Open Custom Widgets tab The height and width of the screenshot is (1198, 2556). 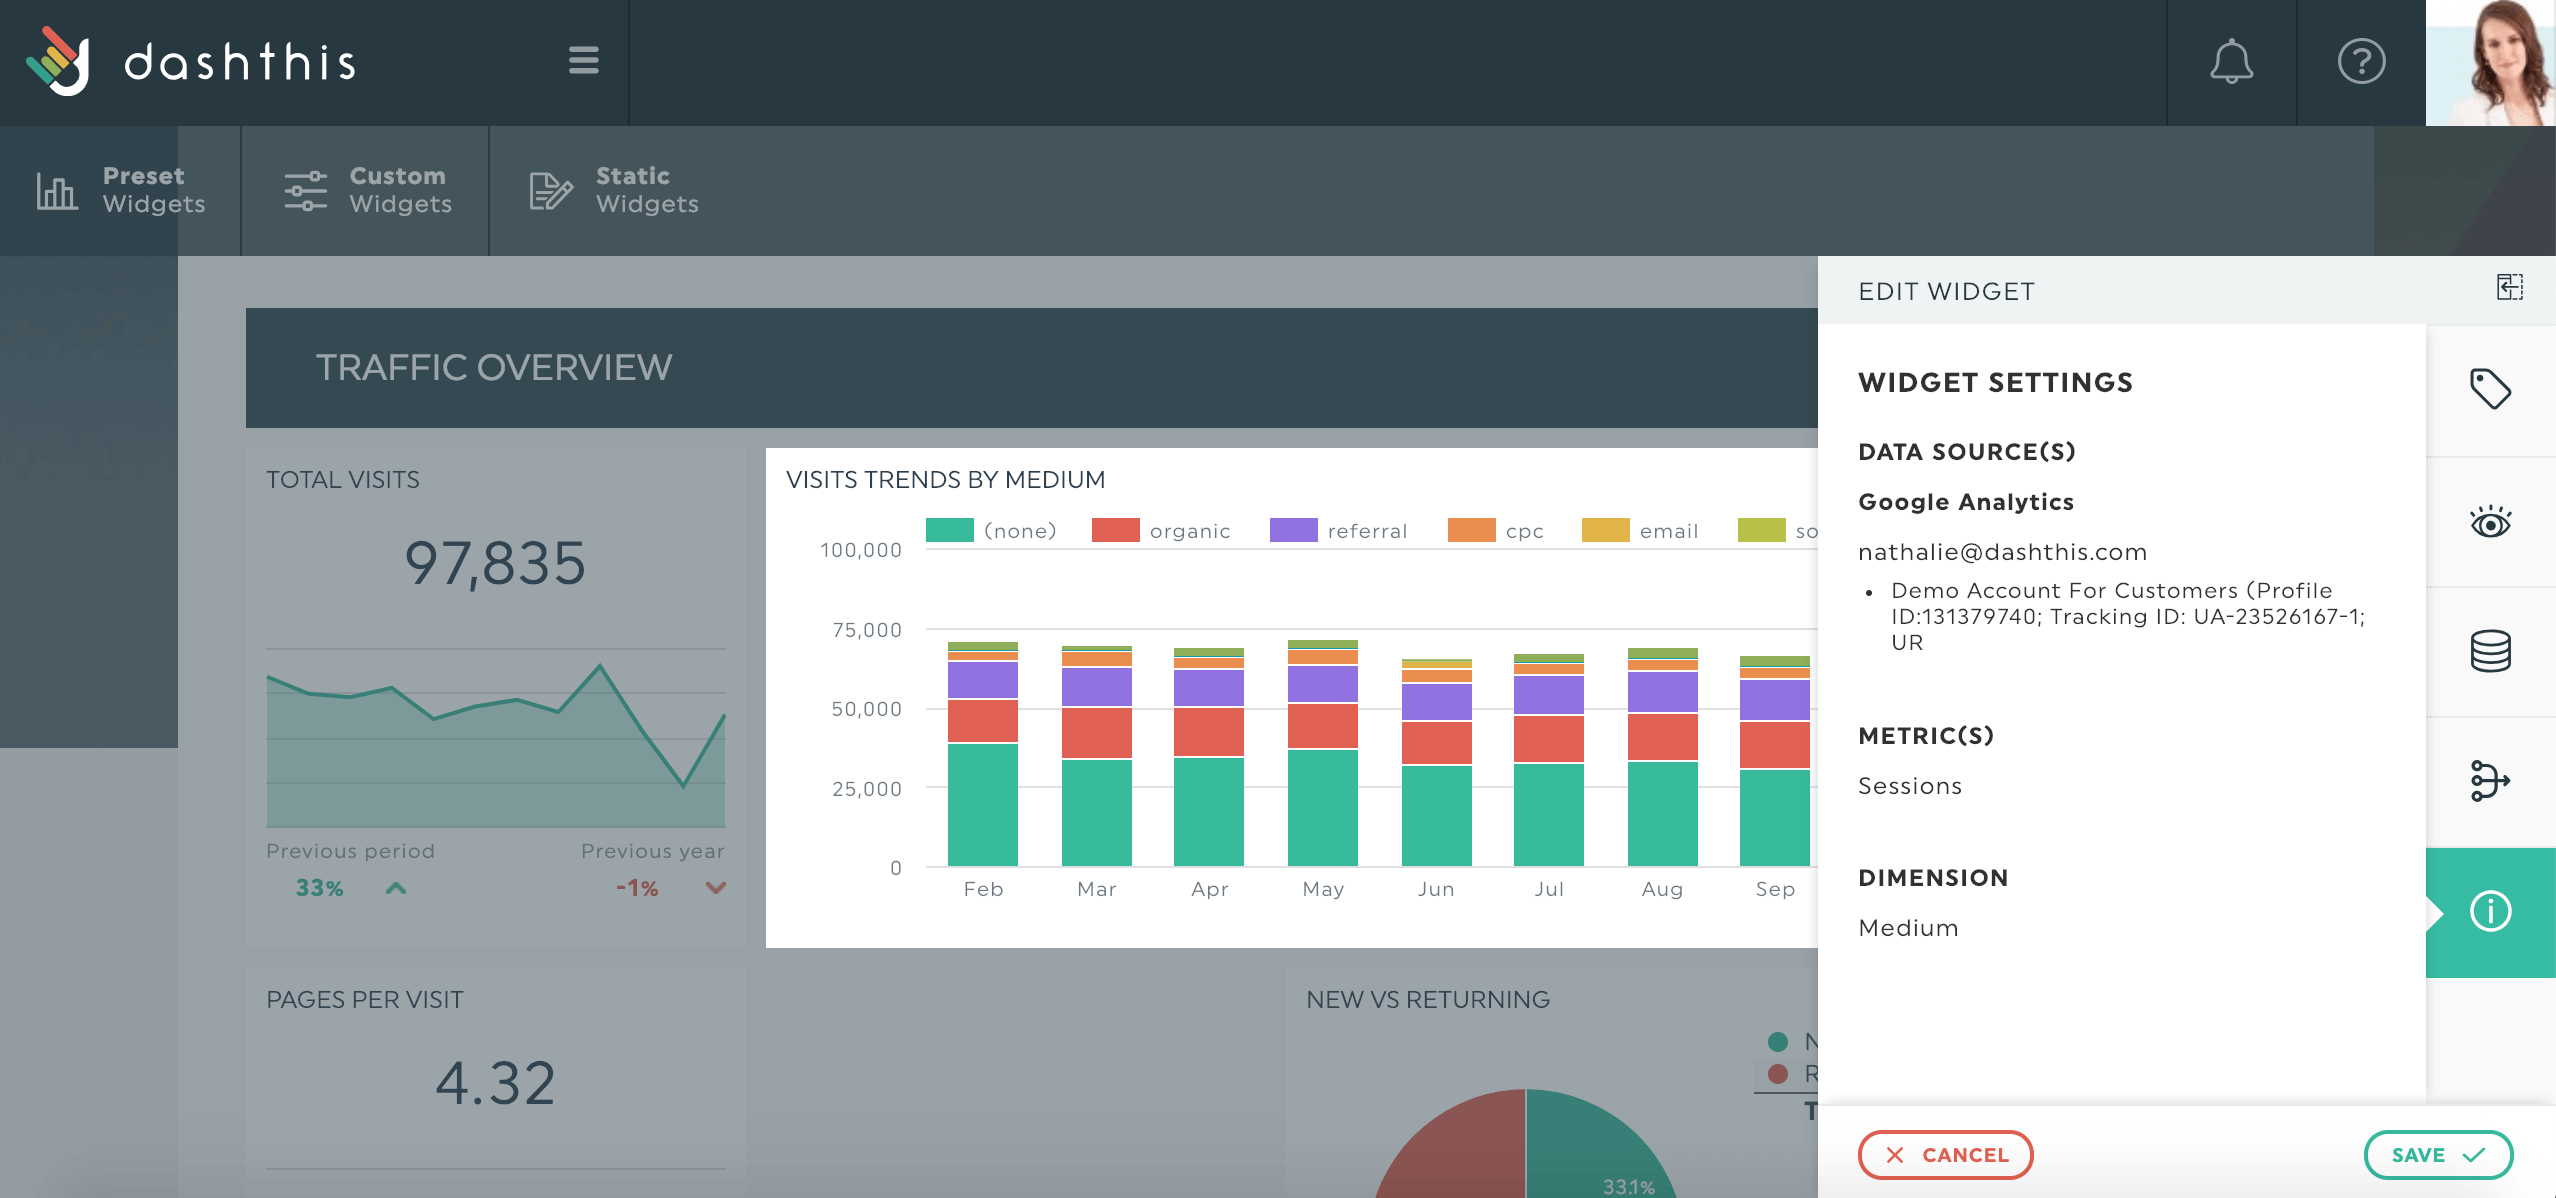pyautogui.click(x=365, y=190)
